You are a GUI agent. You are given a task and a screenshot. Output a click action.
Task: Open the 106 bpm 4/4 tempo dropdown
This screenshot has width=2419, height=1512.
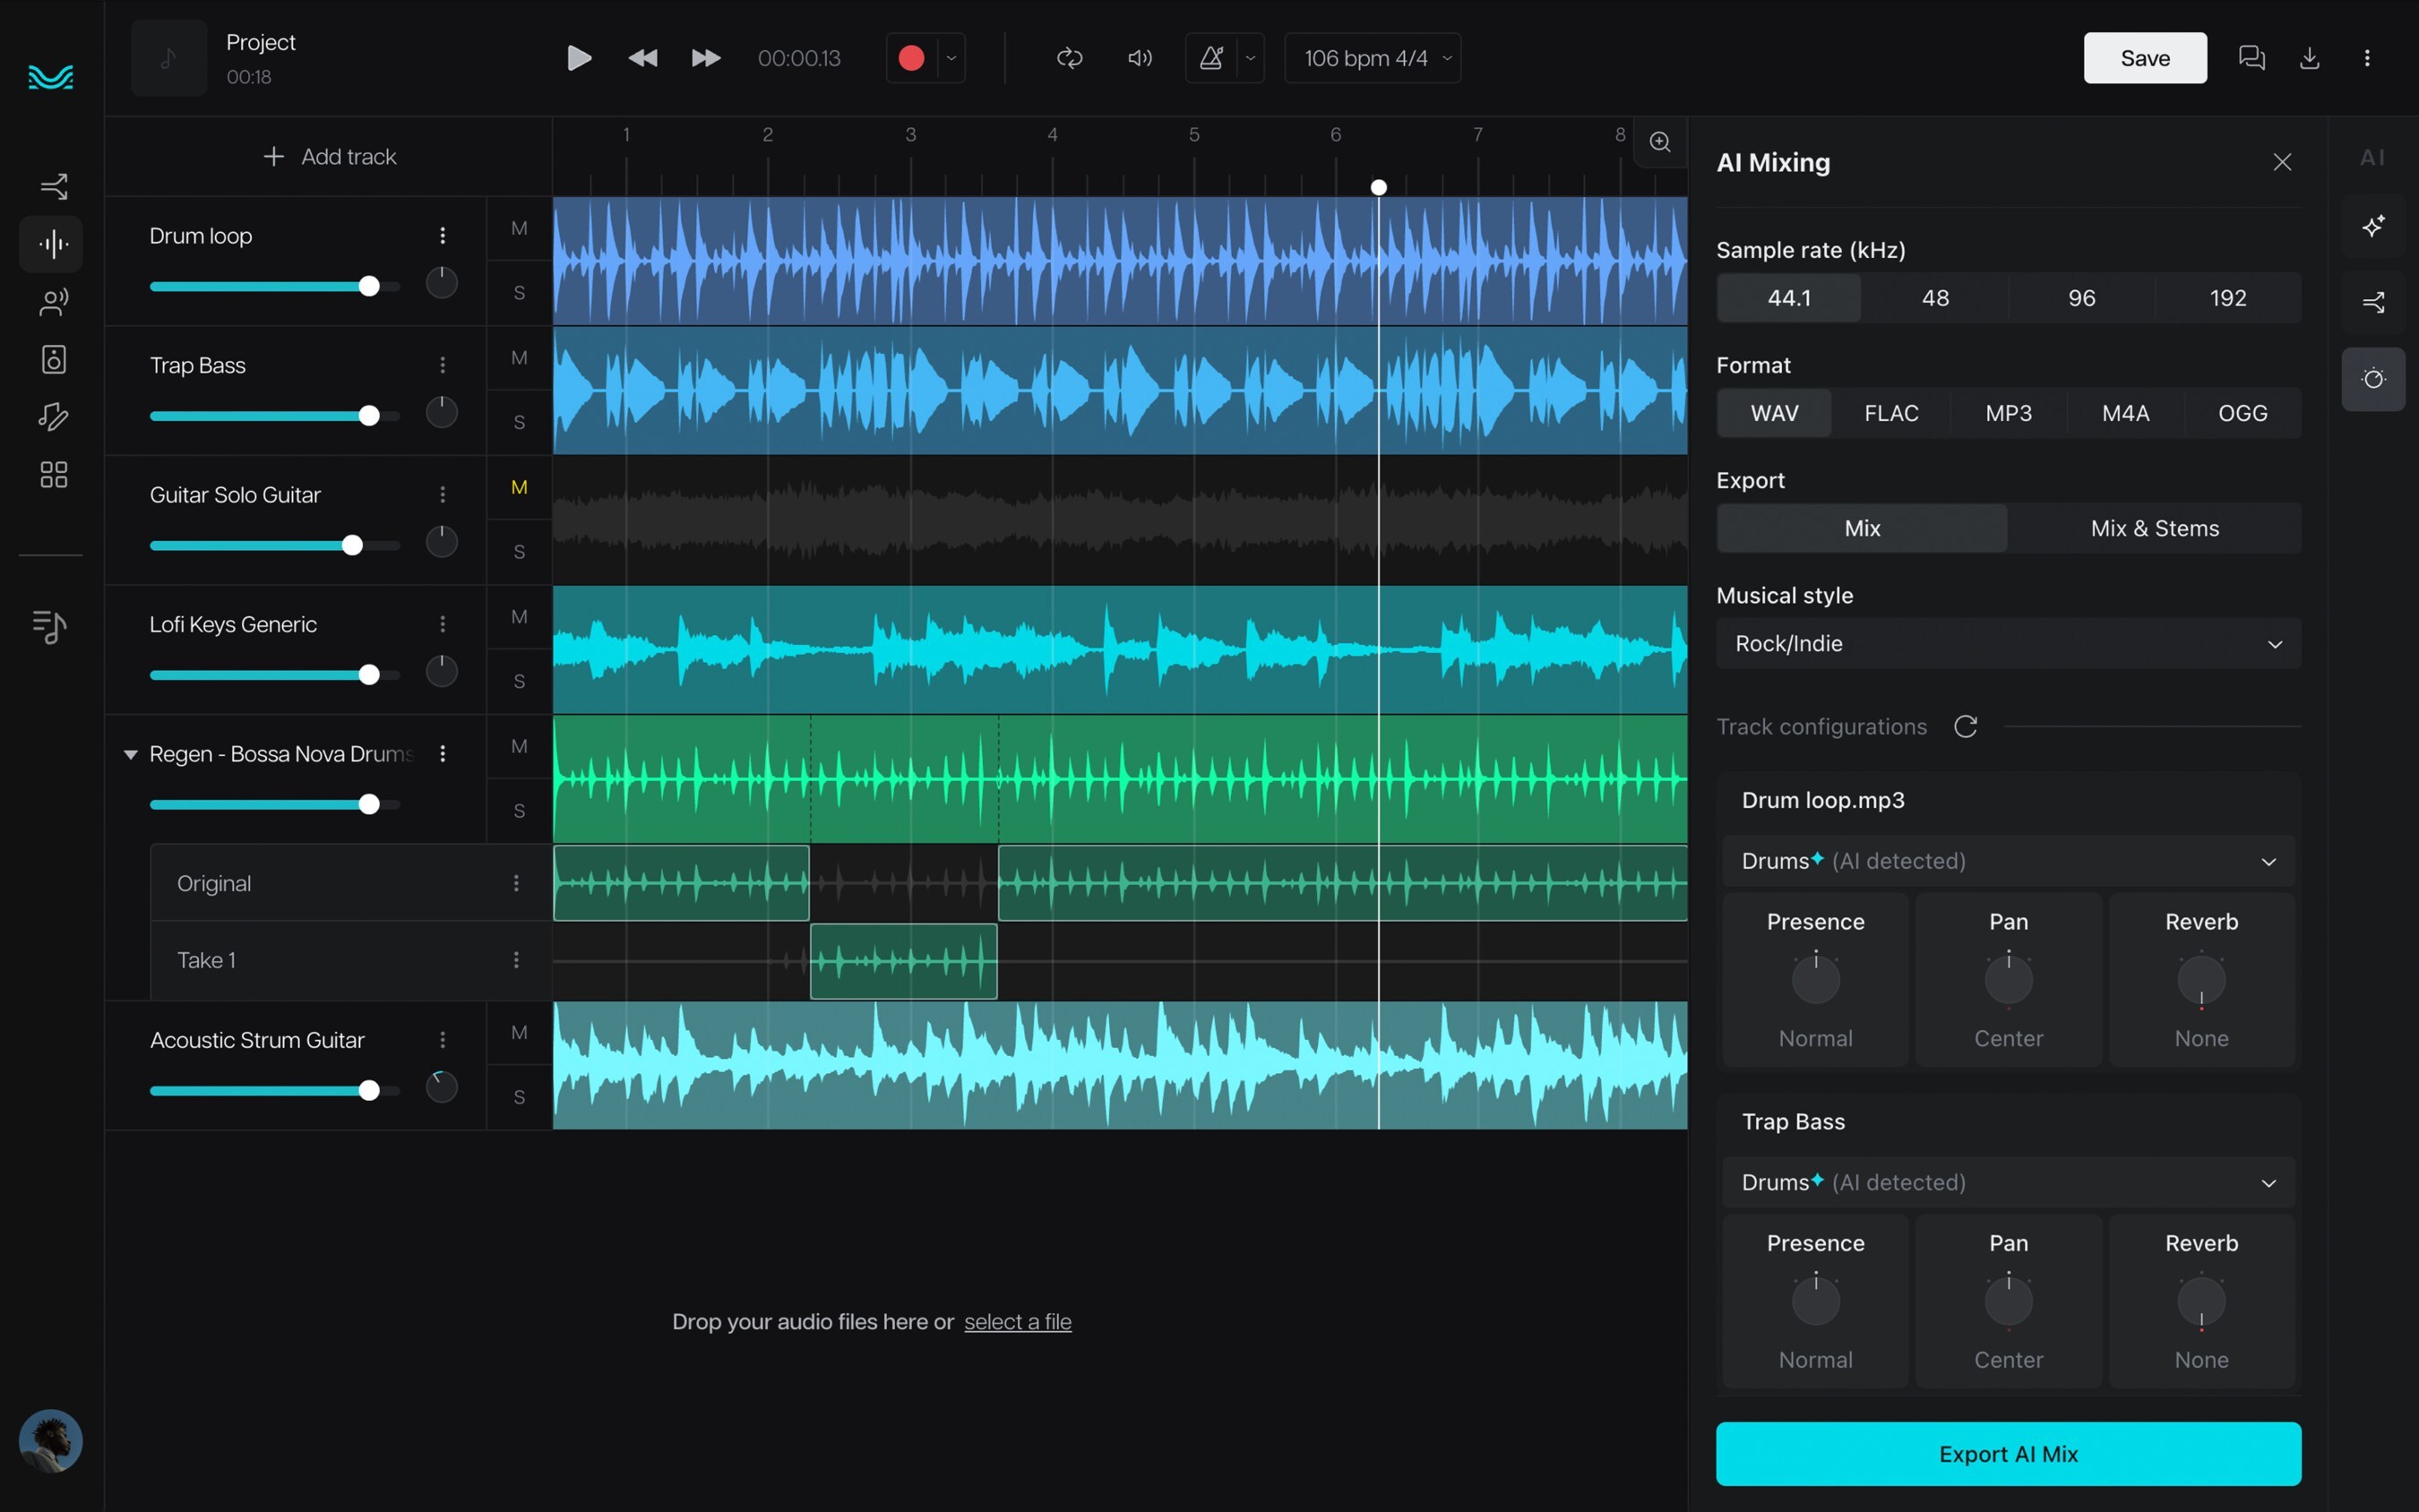[x=1373, y=58]
